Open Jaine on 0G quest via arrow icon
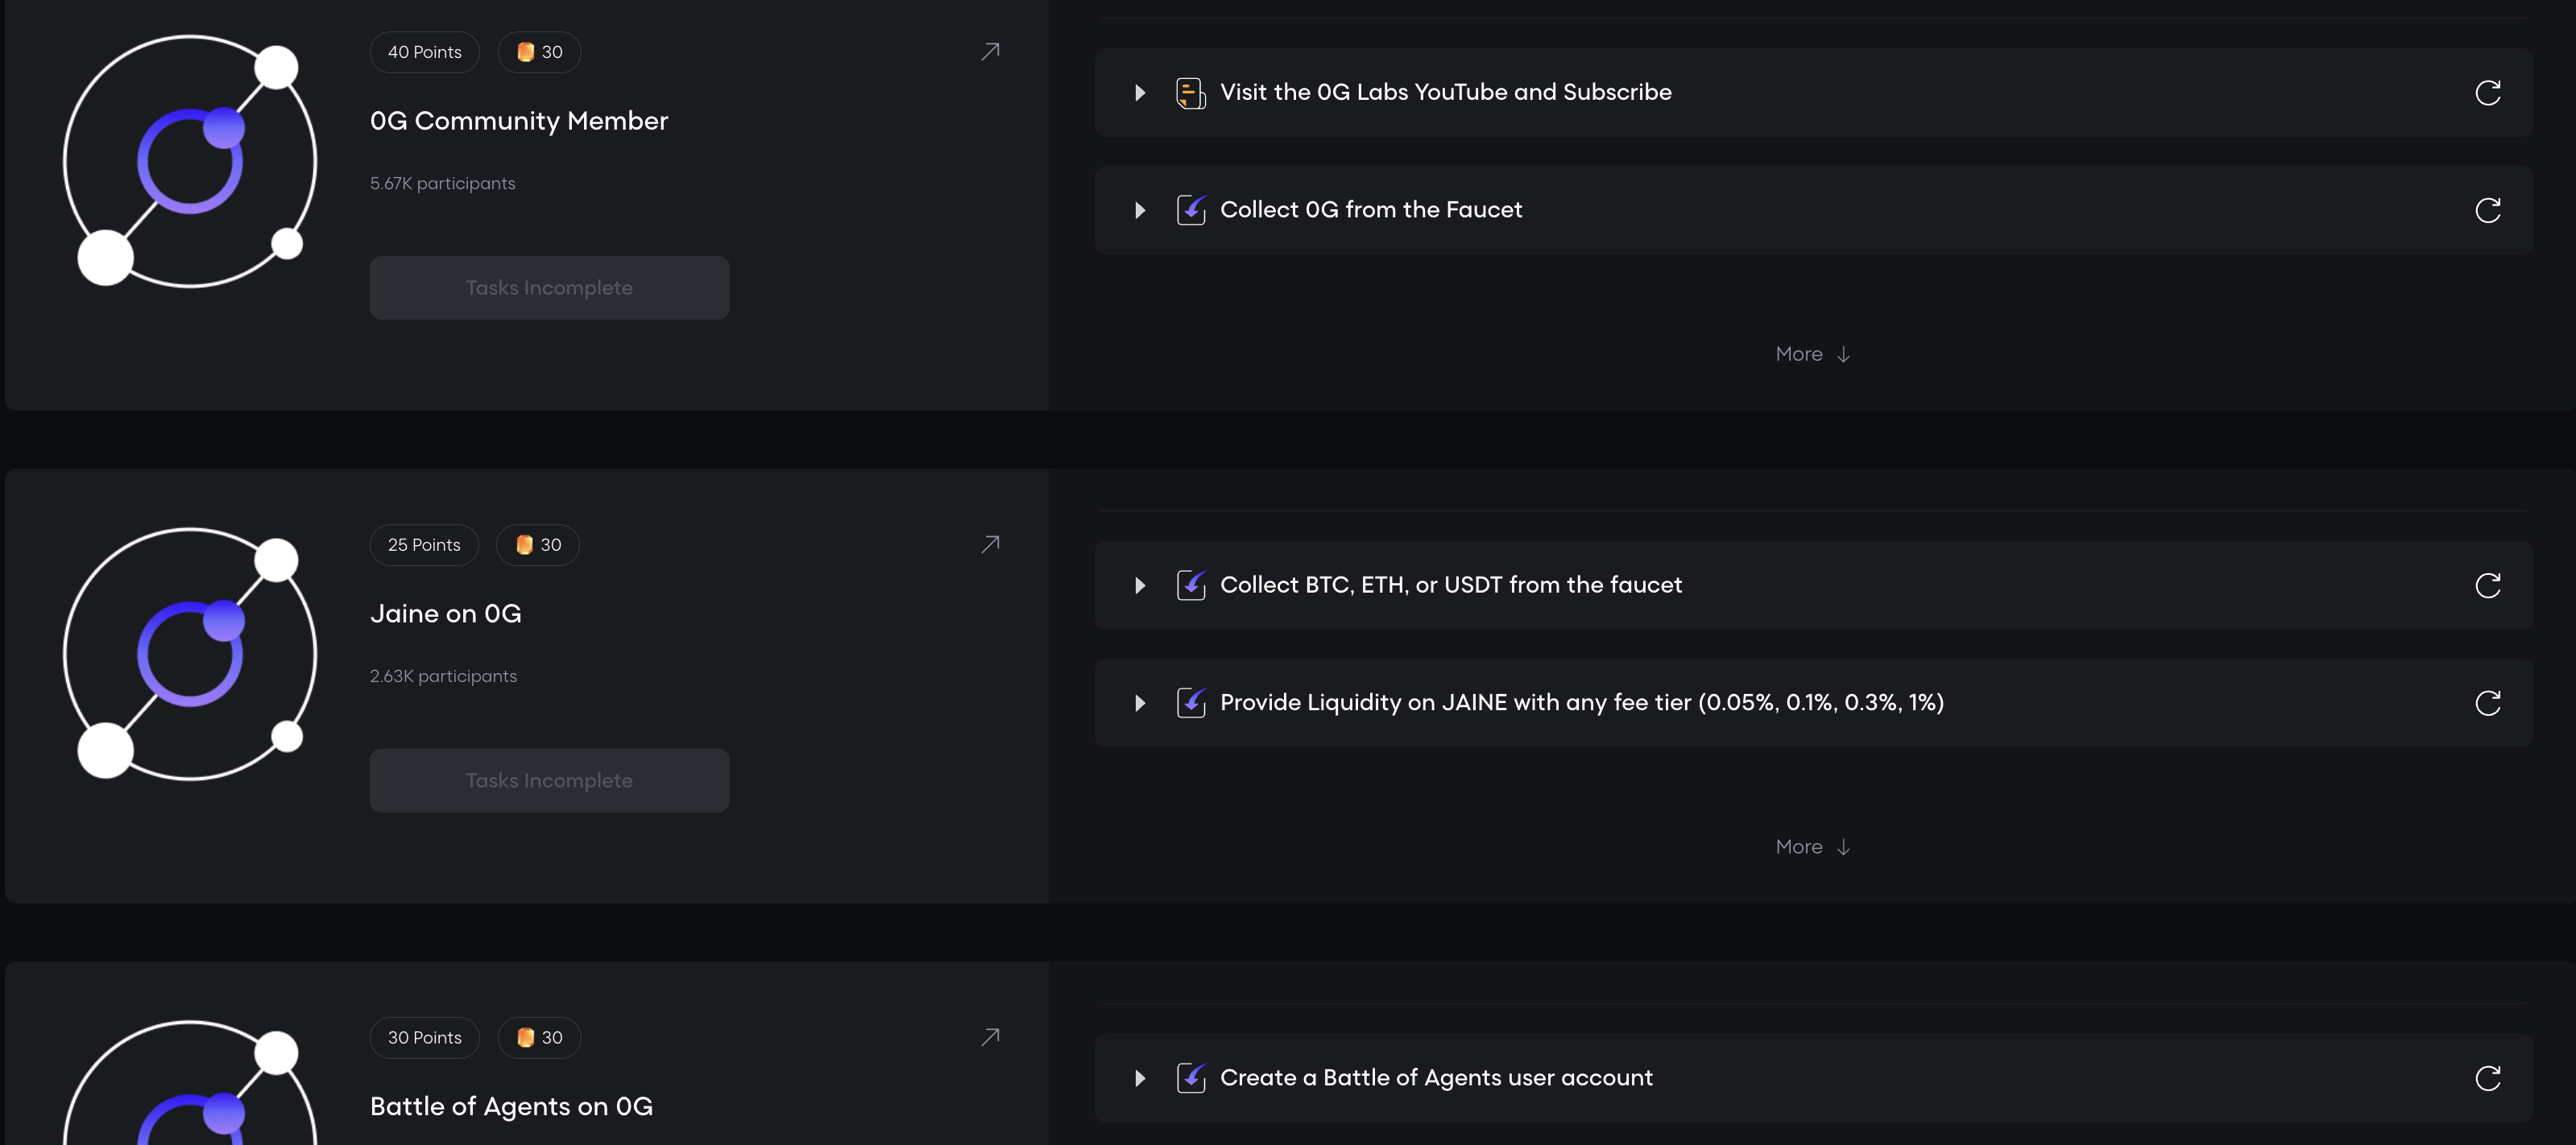The height and width of the screenshot is (1145, 2576). tap(990, 544)
